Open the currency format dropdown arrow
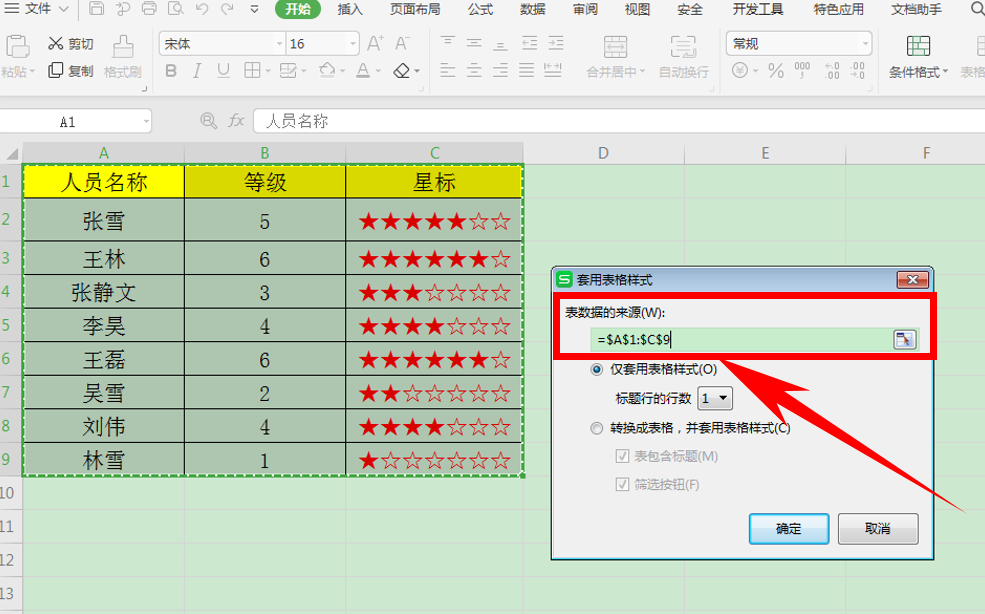Screen dimensions: 985x614 pos(755,71)
